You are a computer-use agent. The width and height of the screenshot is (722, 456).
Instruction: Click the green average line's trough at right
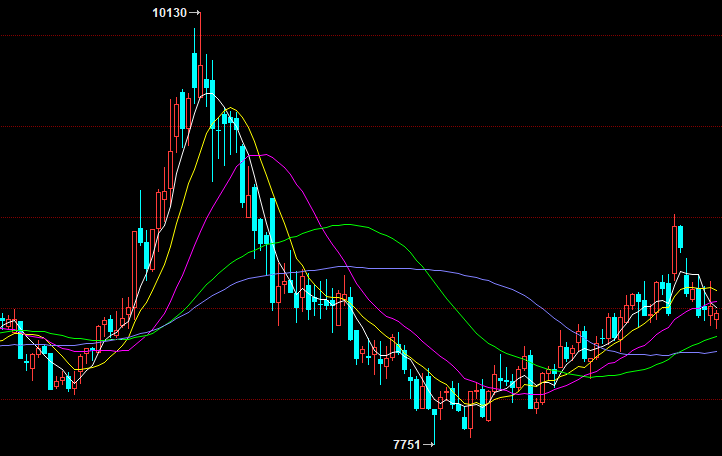pyautogui.click(x=590, y=377)
